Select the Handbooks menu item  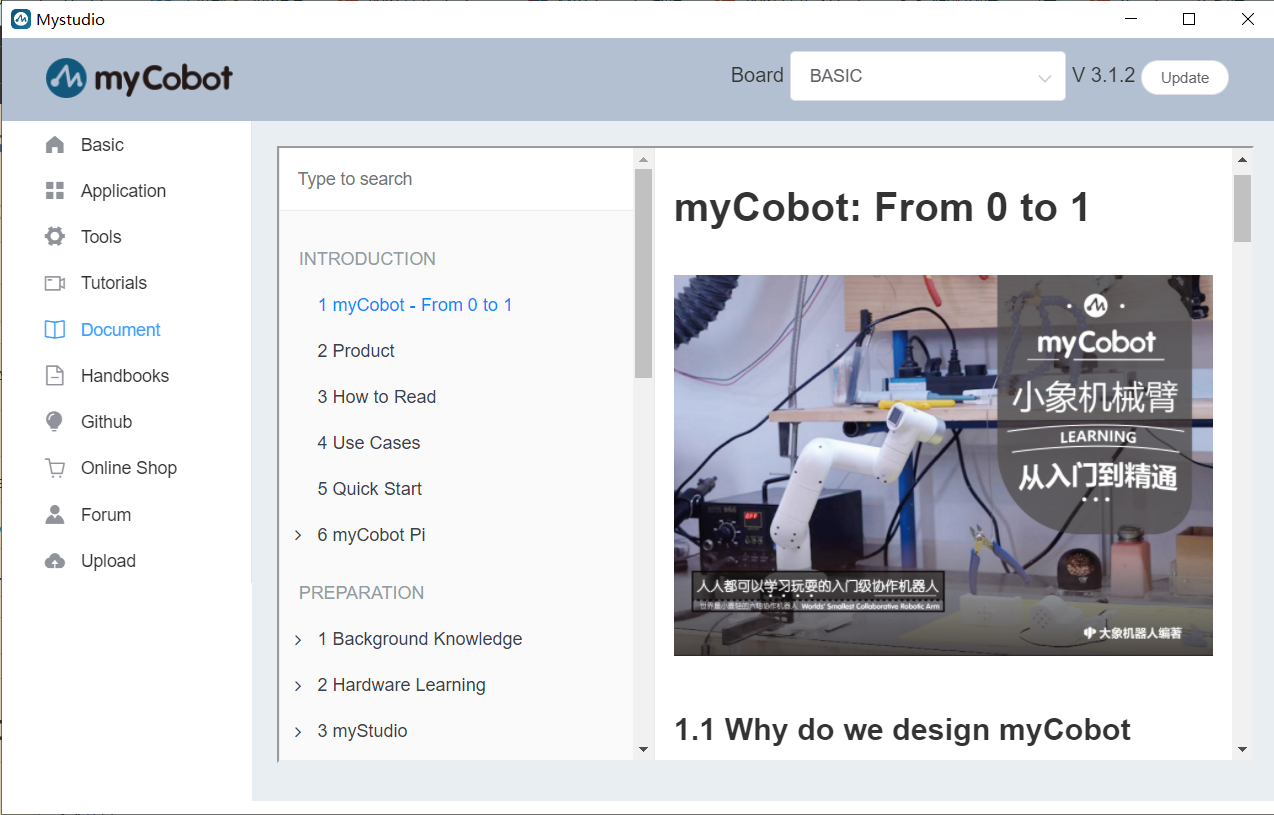point(126,376)
